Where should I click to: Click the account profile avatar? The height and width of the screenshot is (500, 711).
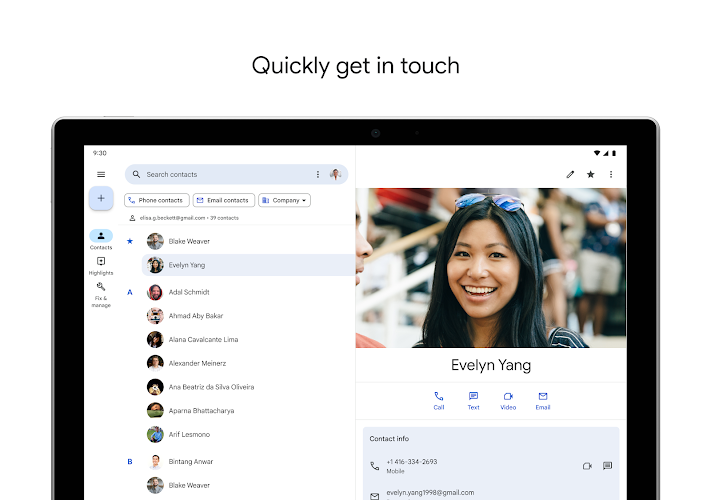tap(336, 174)
